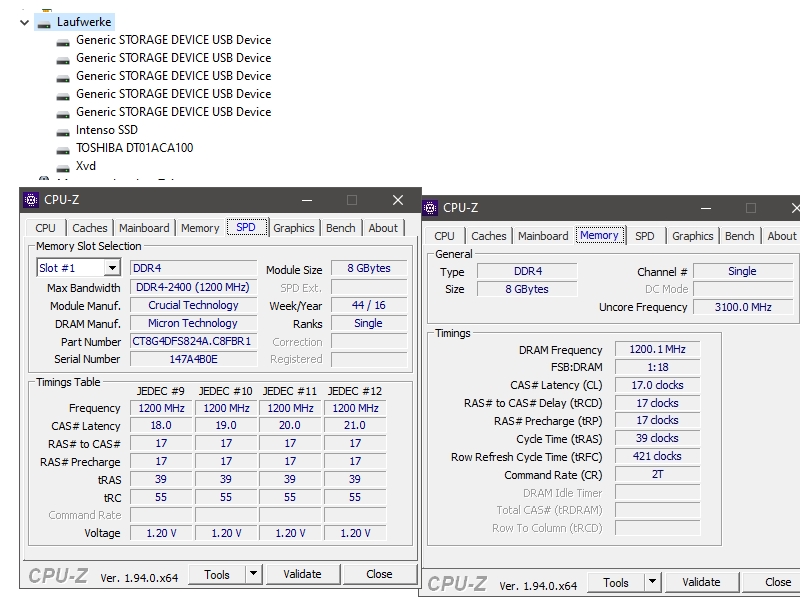
Task: Open the Bench tab in left CPU-Z window
Action: click(340, 228)
